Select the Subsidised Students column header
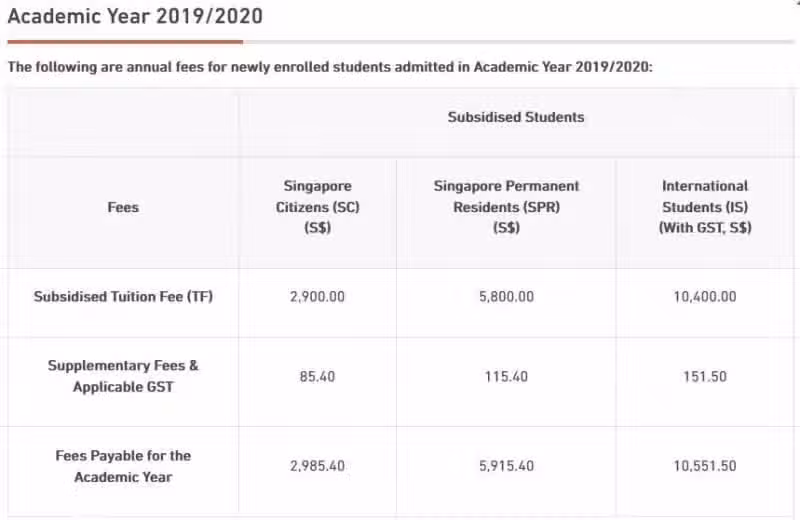The height and width of the screenshot is (520, 800). pos(516,117)
